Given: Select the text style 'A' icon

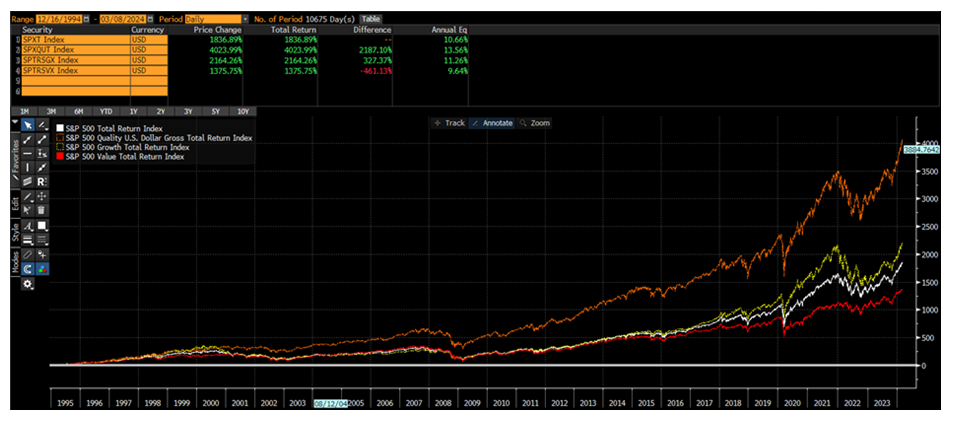Looking at the screenshot, I should [x=28, y=227].
